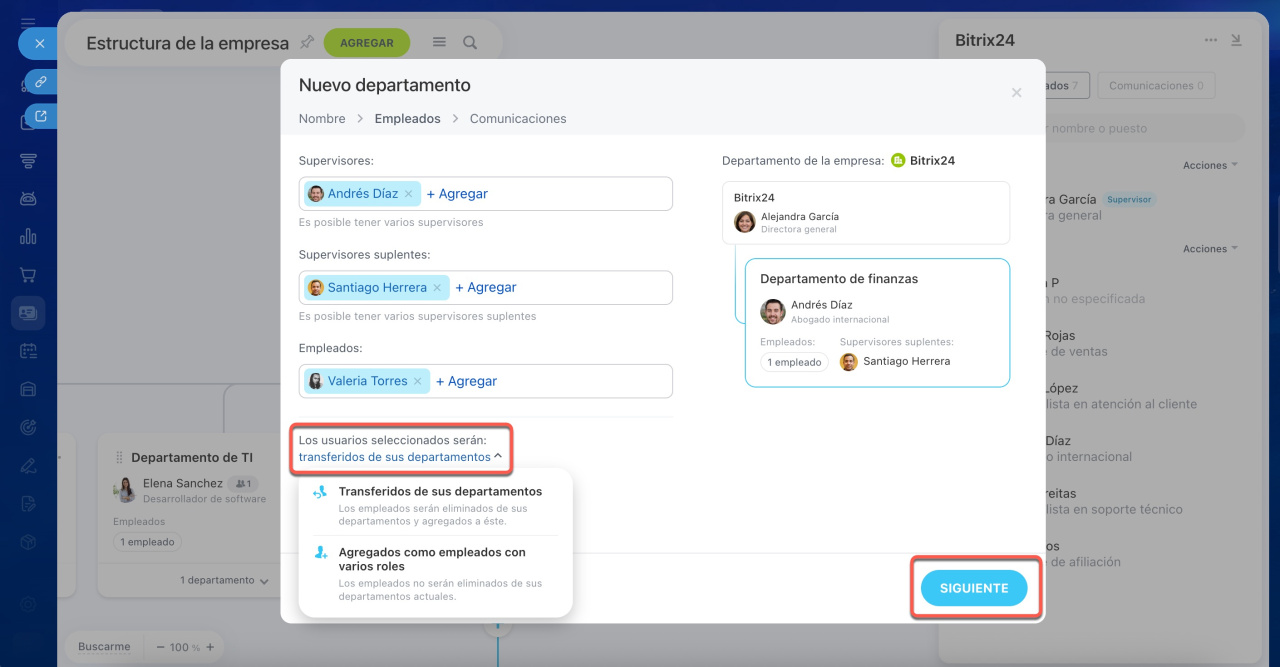Expand the 1 departamento chevron under TI
The width and height of the screenshot is (1280, 667).
(x=264, y=581)
